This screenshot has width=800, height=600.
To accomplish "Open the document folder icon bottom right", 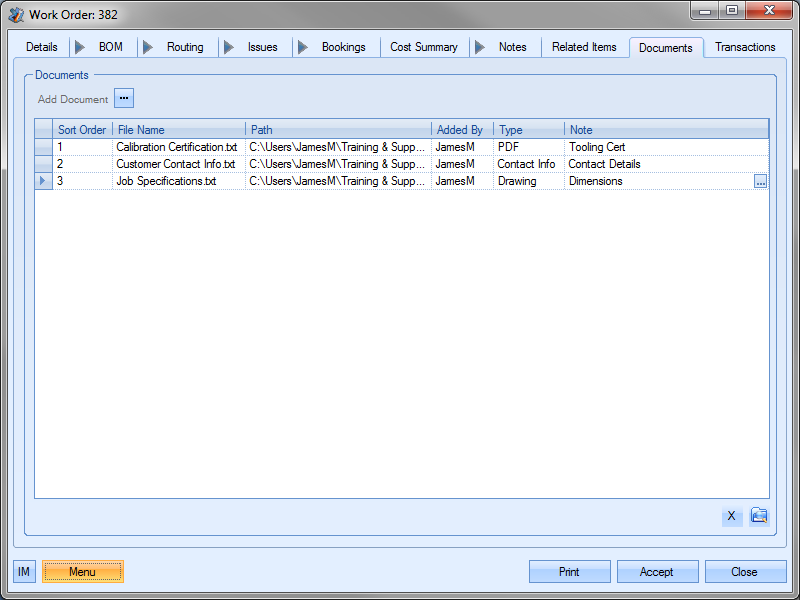I will [x=759, y=516].
